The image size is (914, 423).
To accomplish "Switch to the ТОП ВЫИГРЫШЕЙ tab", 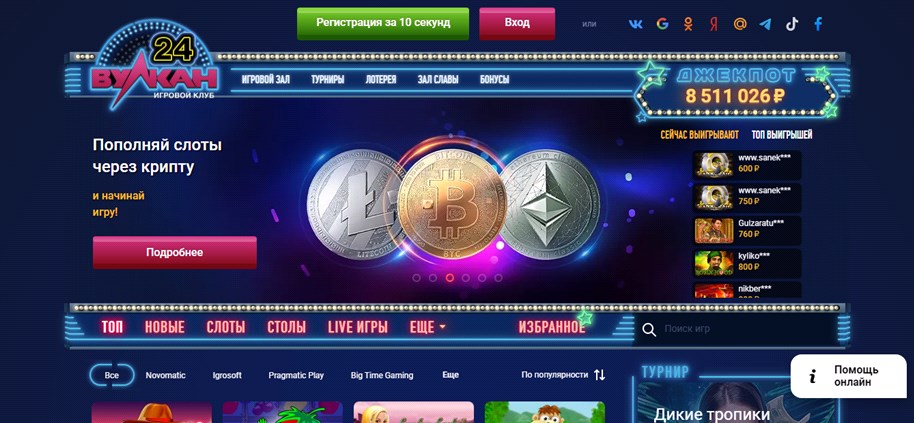I will [x=782, y=135].
